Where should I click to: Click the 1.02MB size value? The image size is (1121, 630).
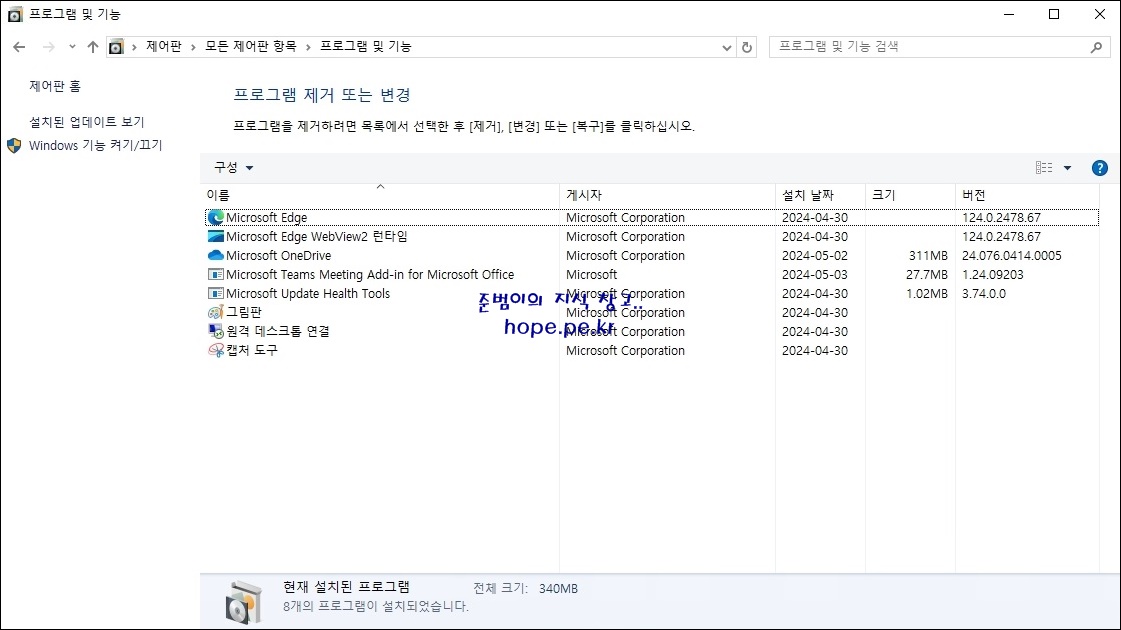click(x=927, y=293)
